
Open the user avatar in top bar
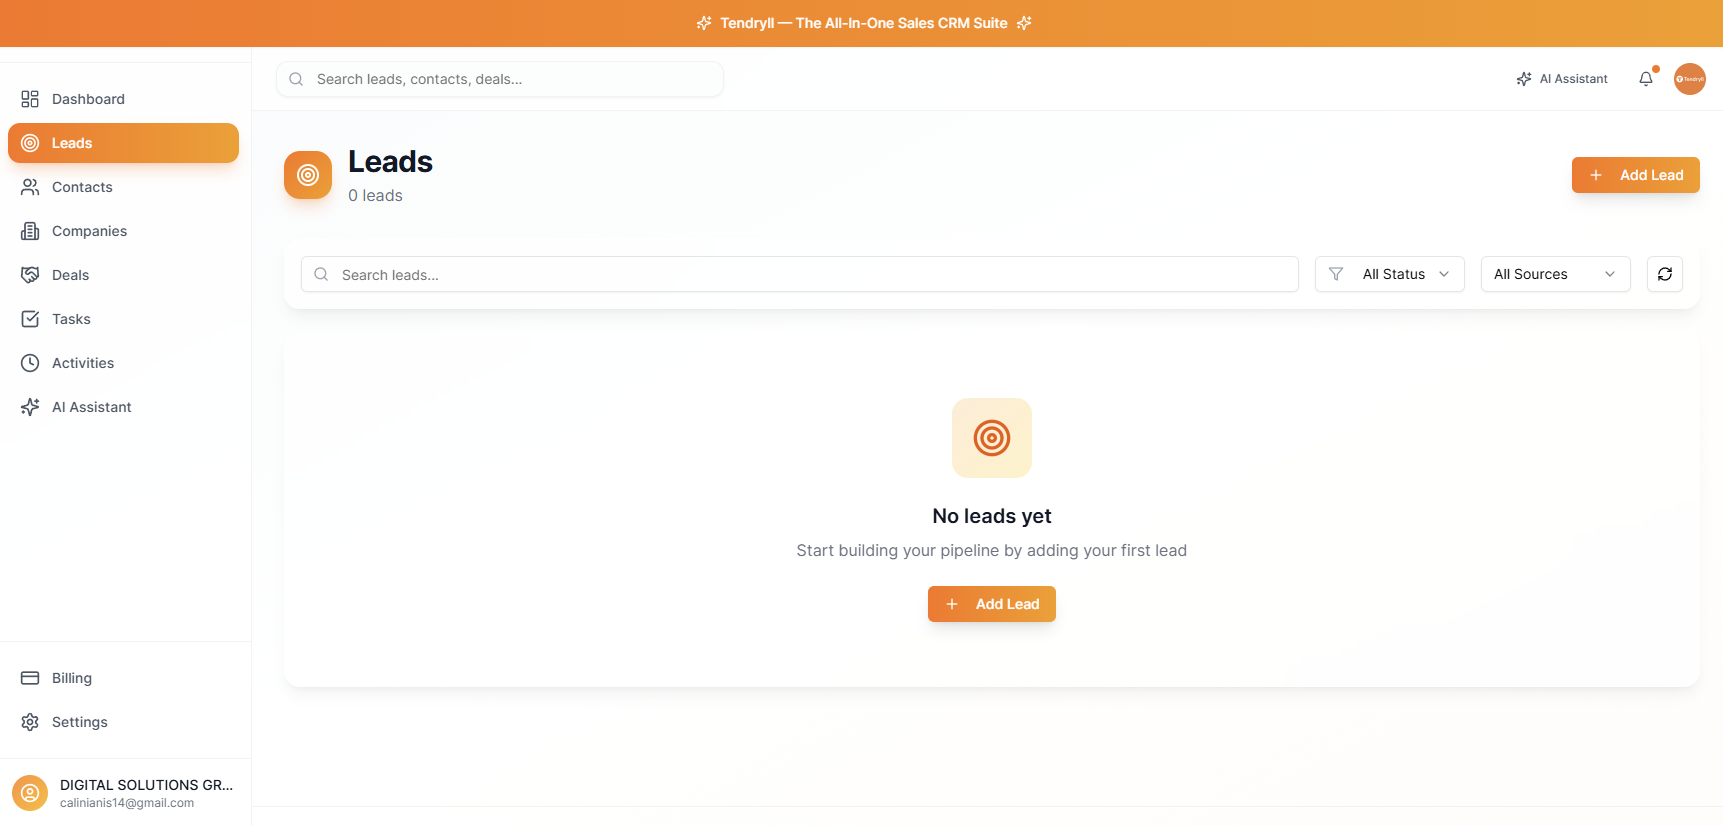pyautogui.click(x=1689, y=79)
